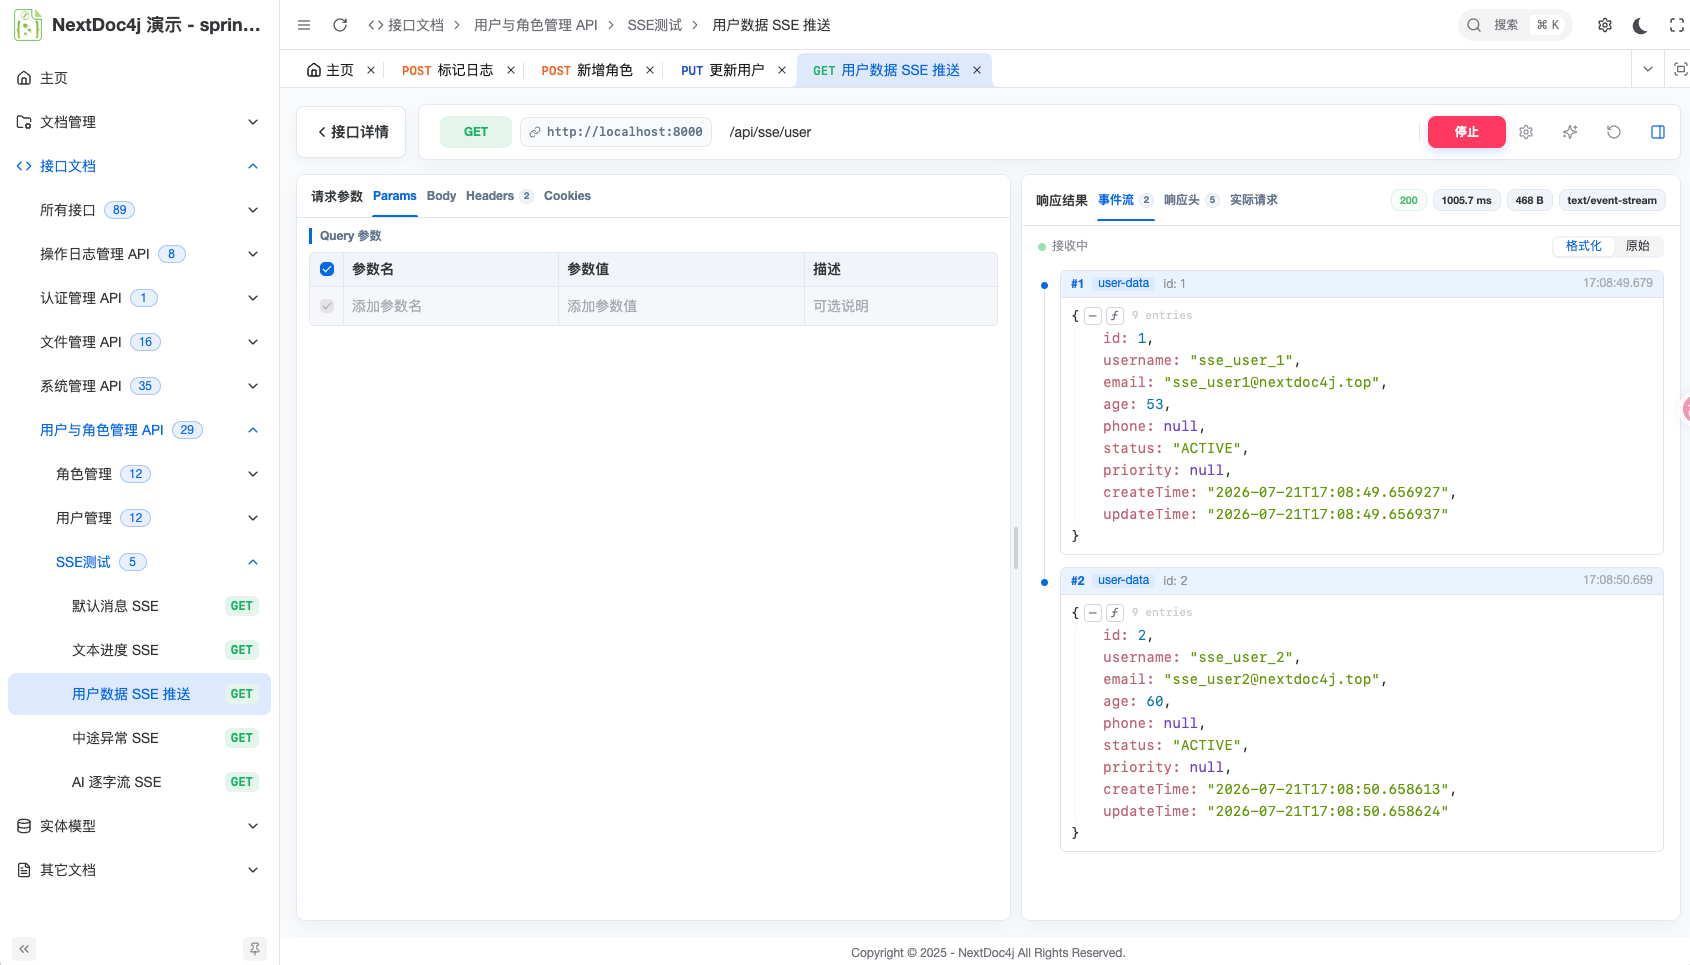Toggle the select-all checkbox in 参数名 header
The width and height of the screenshot is (1690, 965).
click(327, 269)
